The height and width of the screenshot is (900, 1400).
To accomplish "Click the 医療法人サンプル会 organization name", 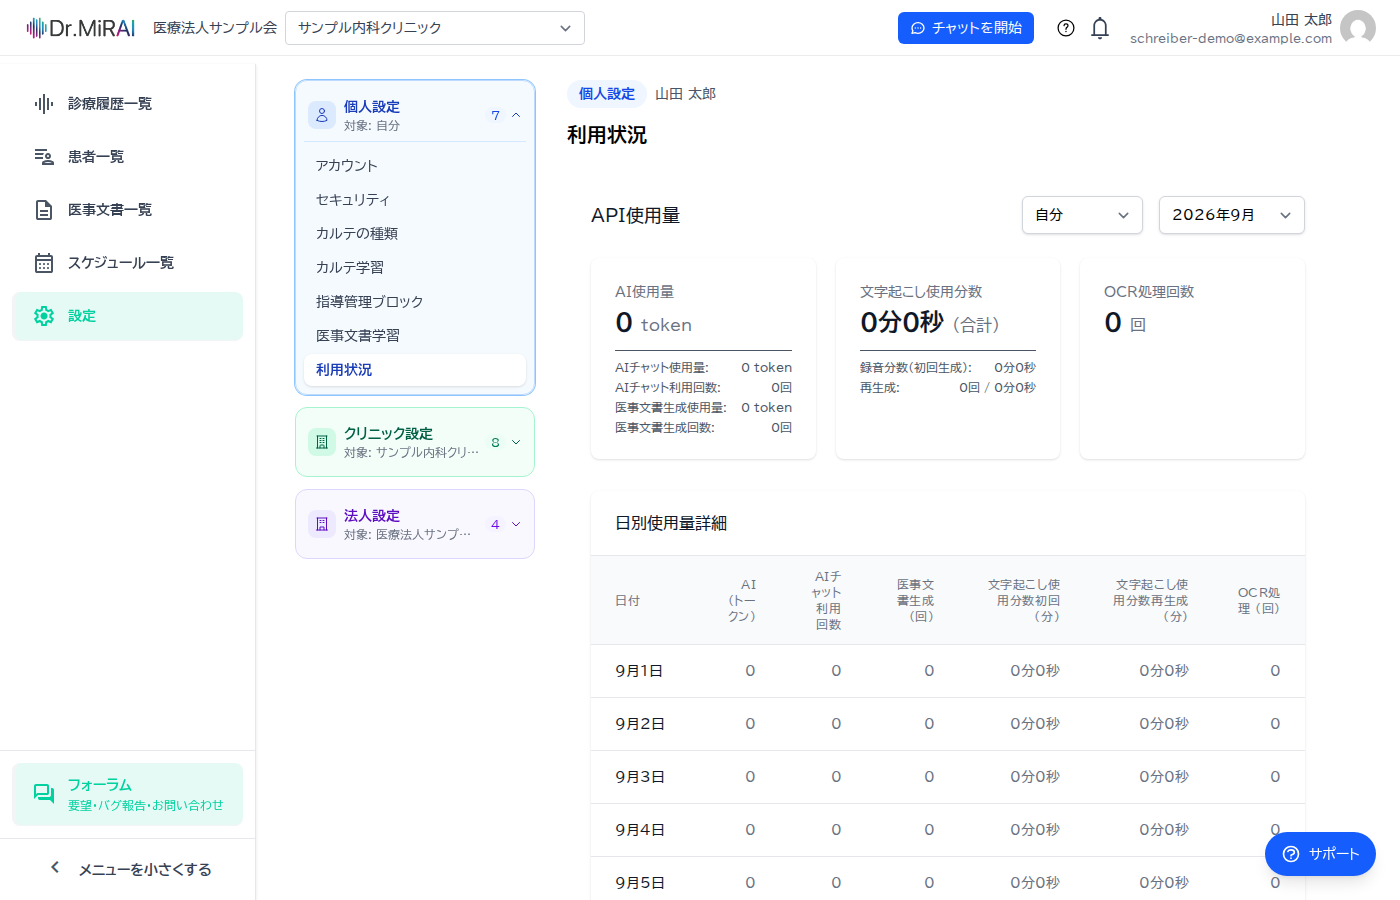I will point(215,28).
